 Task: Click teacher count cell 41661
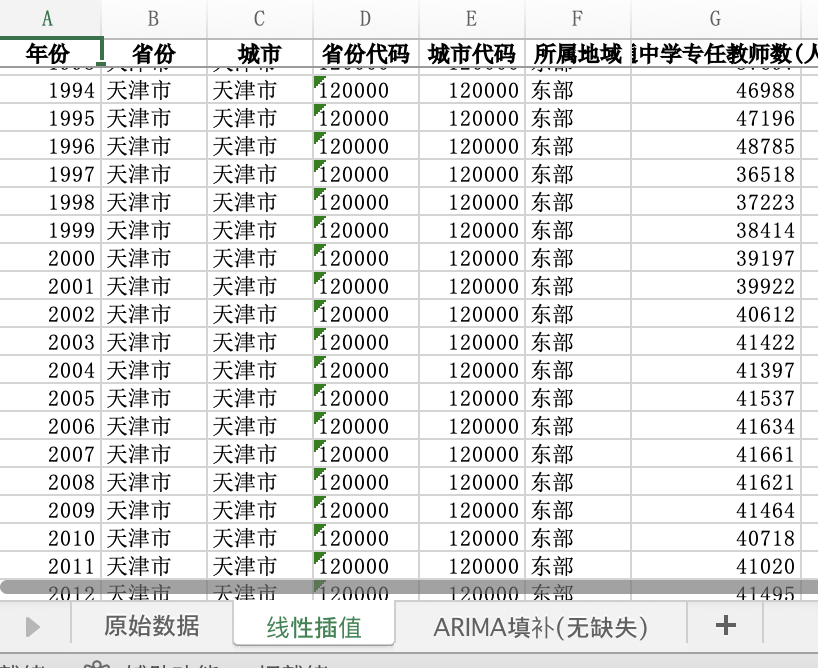tap(716, 455)
